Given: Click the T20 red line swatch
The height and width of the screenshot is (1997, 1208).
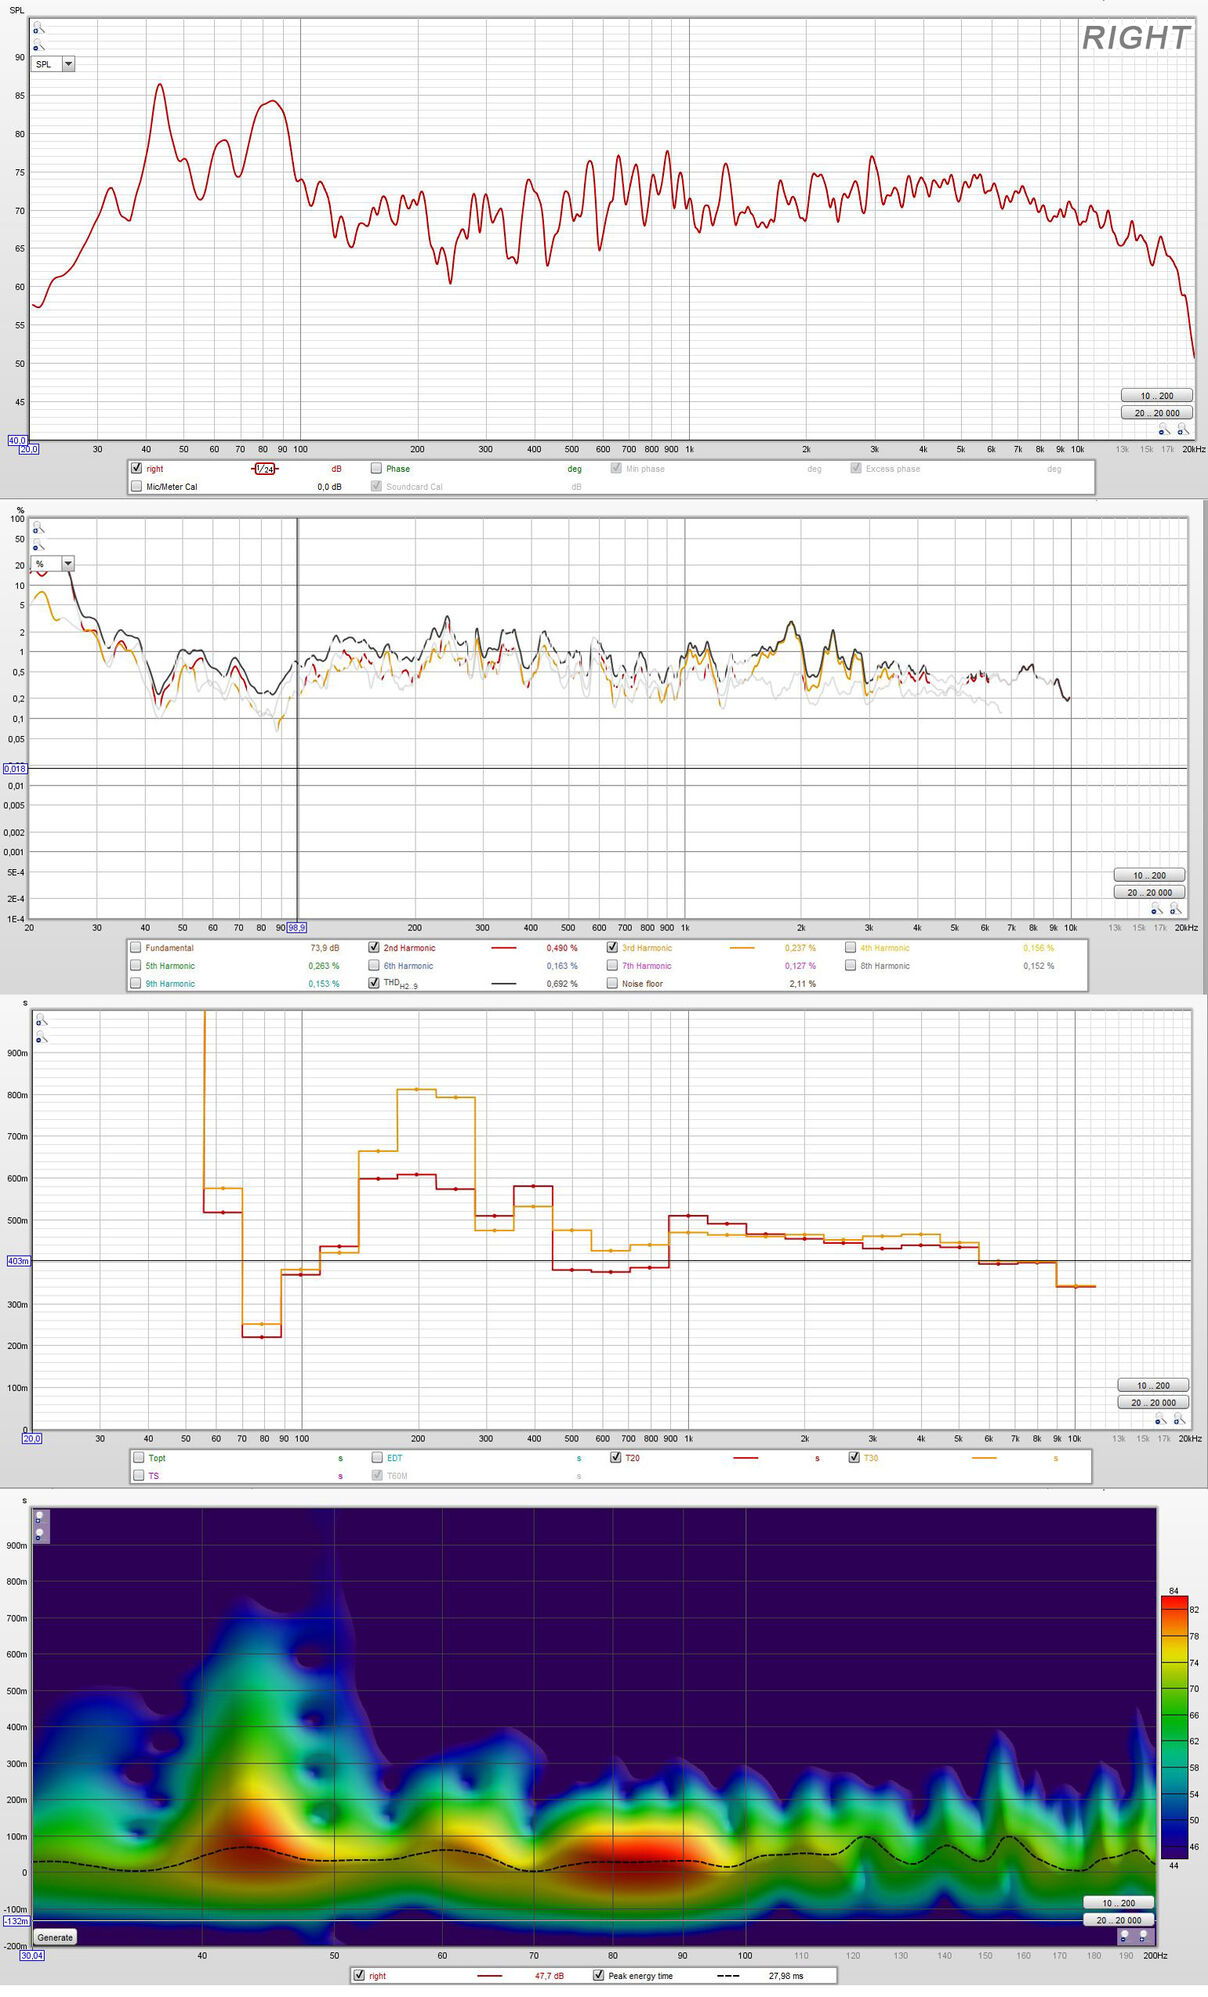Looking at the screenshot, I should tap(746, 1458).
